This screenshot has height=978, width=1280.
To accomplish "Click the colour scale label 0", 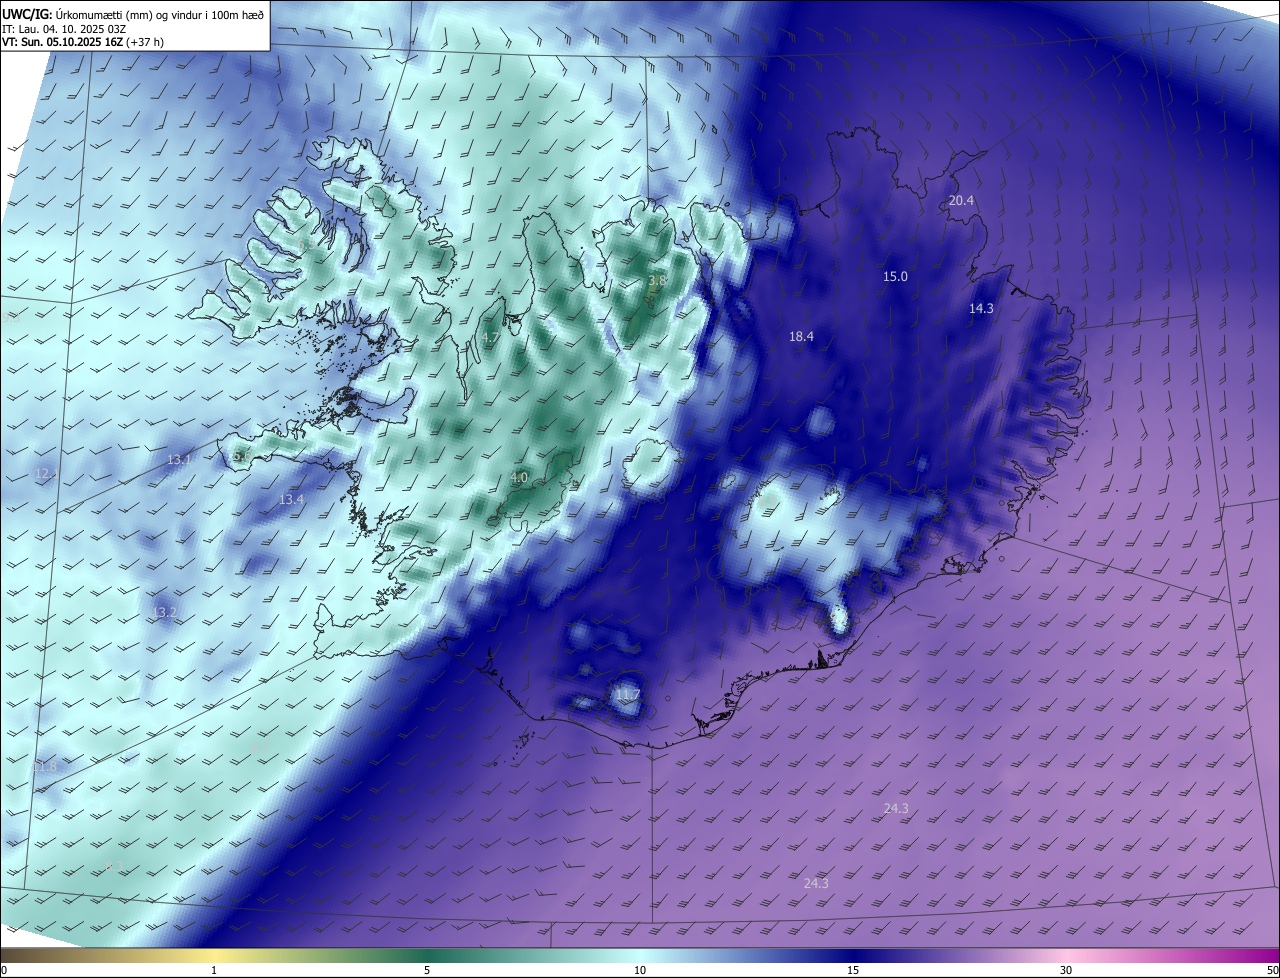I will pos(4,970).
